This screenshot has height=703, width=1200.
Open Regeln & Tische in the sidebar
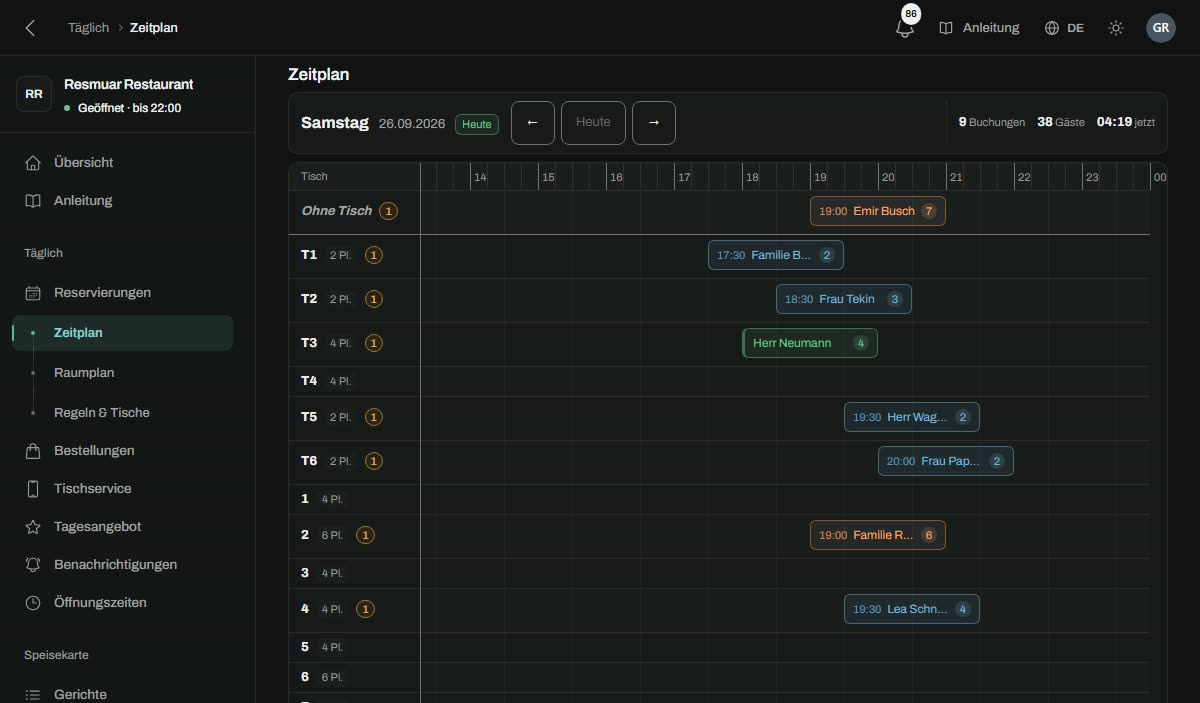click(122, 413)
